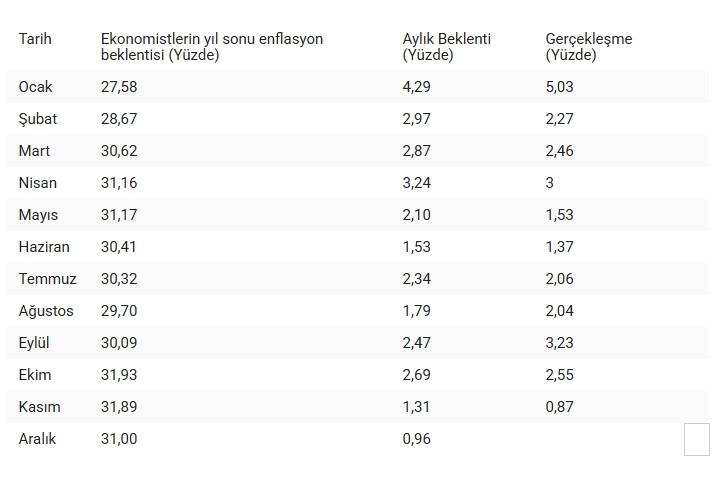Click the Tarih column header

tap(35, 39)
